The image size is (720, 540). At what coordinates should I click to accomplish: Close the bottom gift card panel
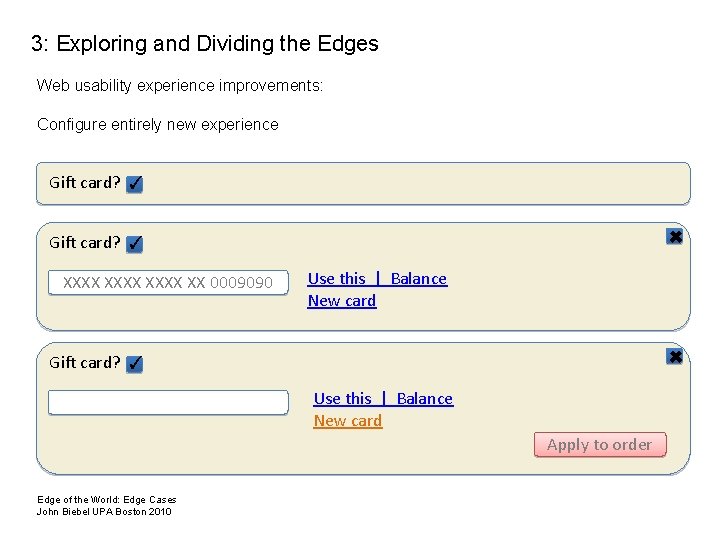click(x=675, y=357)
